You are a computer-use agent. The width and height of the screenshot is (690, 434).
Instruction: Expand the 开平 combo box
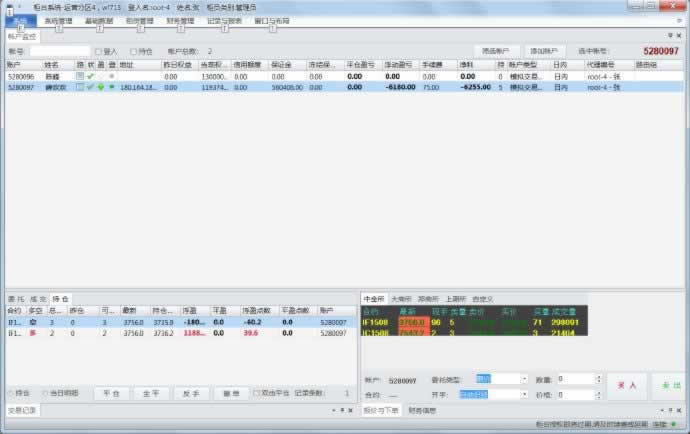tap(525, 394)
